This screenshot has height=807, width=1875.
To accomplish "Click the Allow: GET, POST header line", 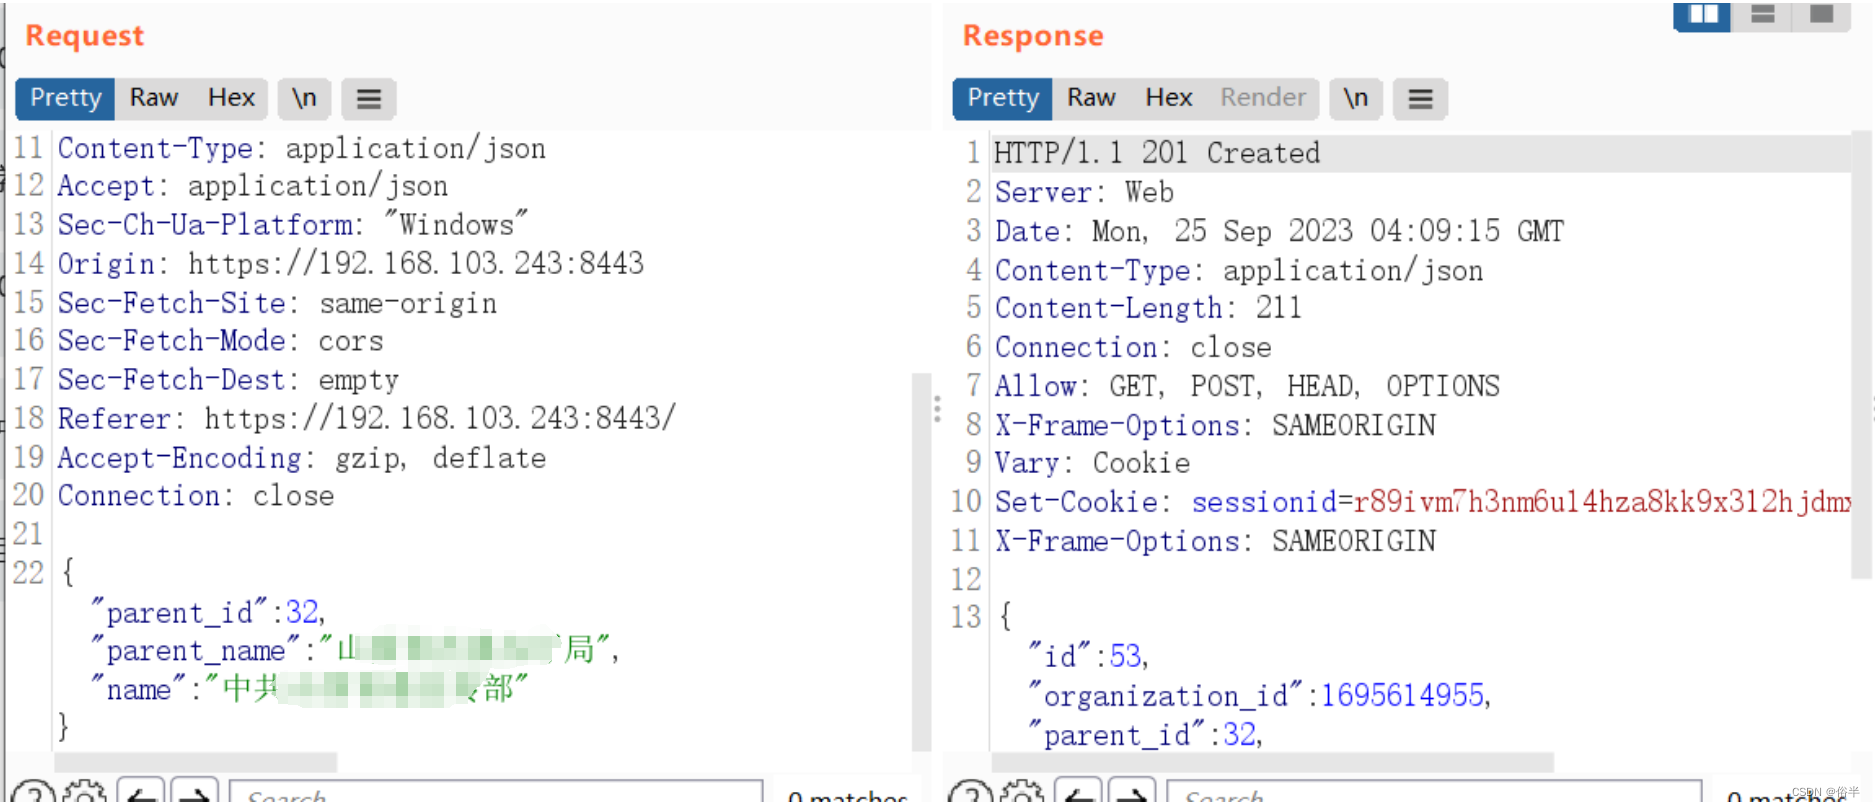I will [x=1247, y=386].
